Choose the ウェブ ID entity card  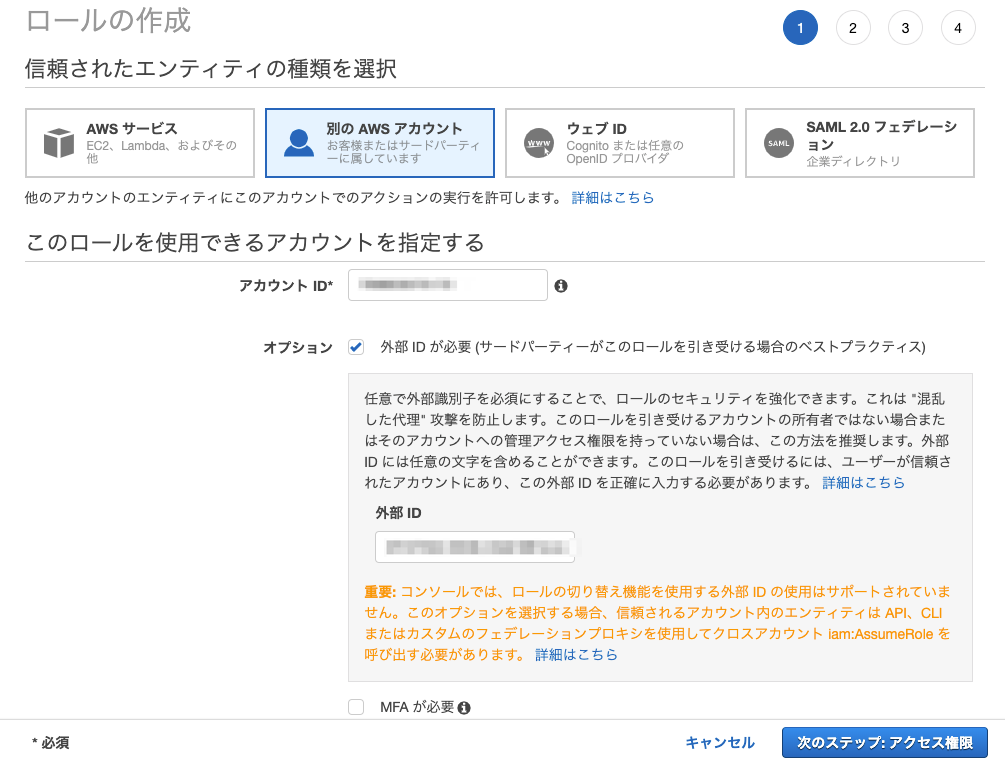(x=619, y=143)
